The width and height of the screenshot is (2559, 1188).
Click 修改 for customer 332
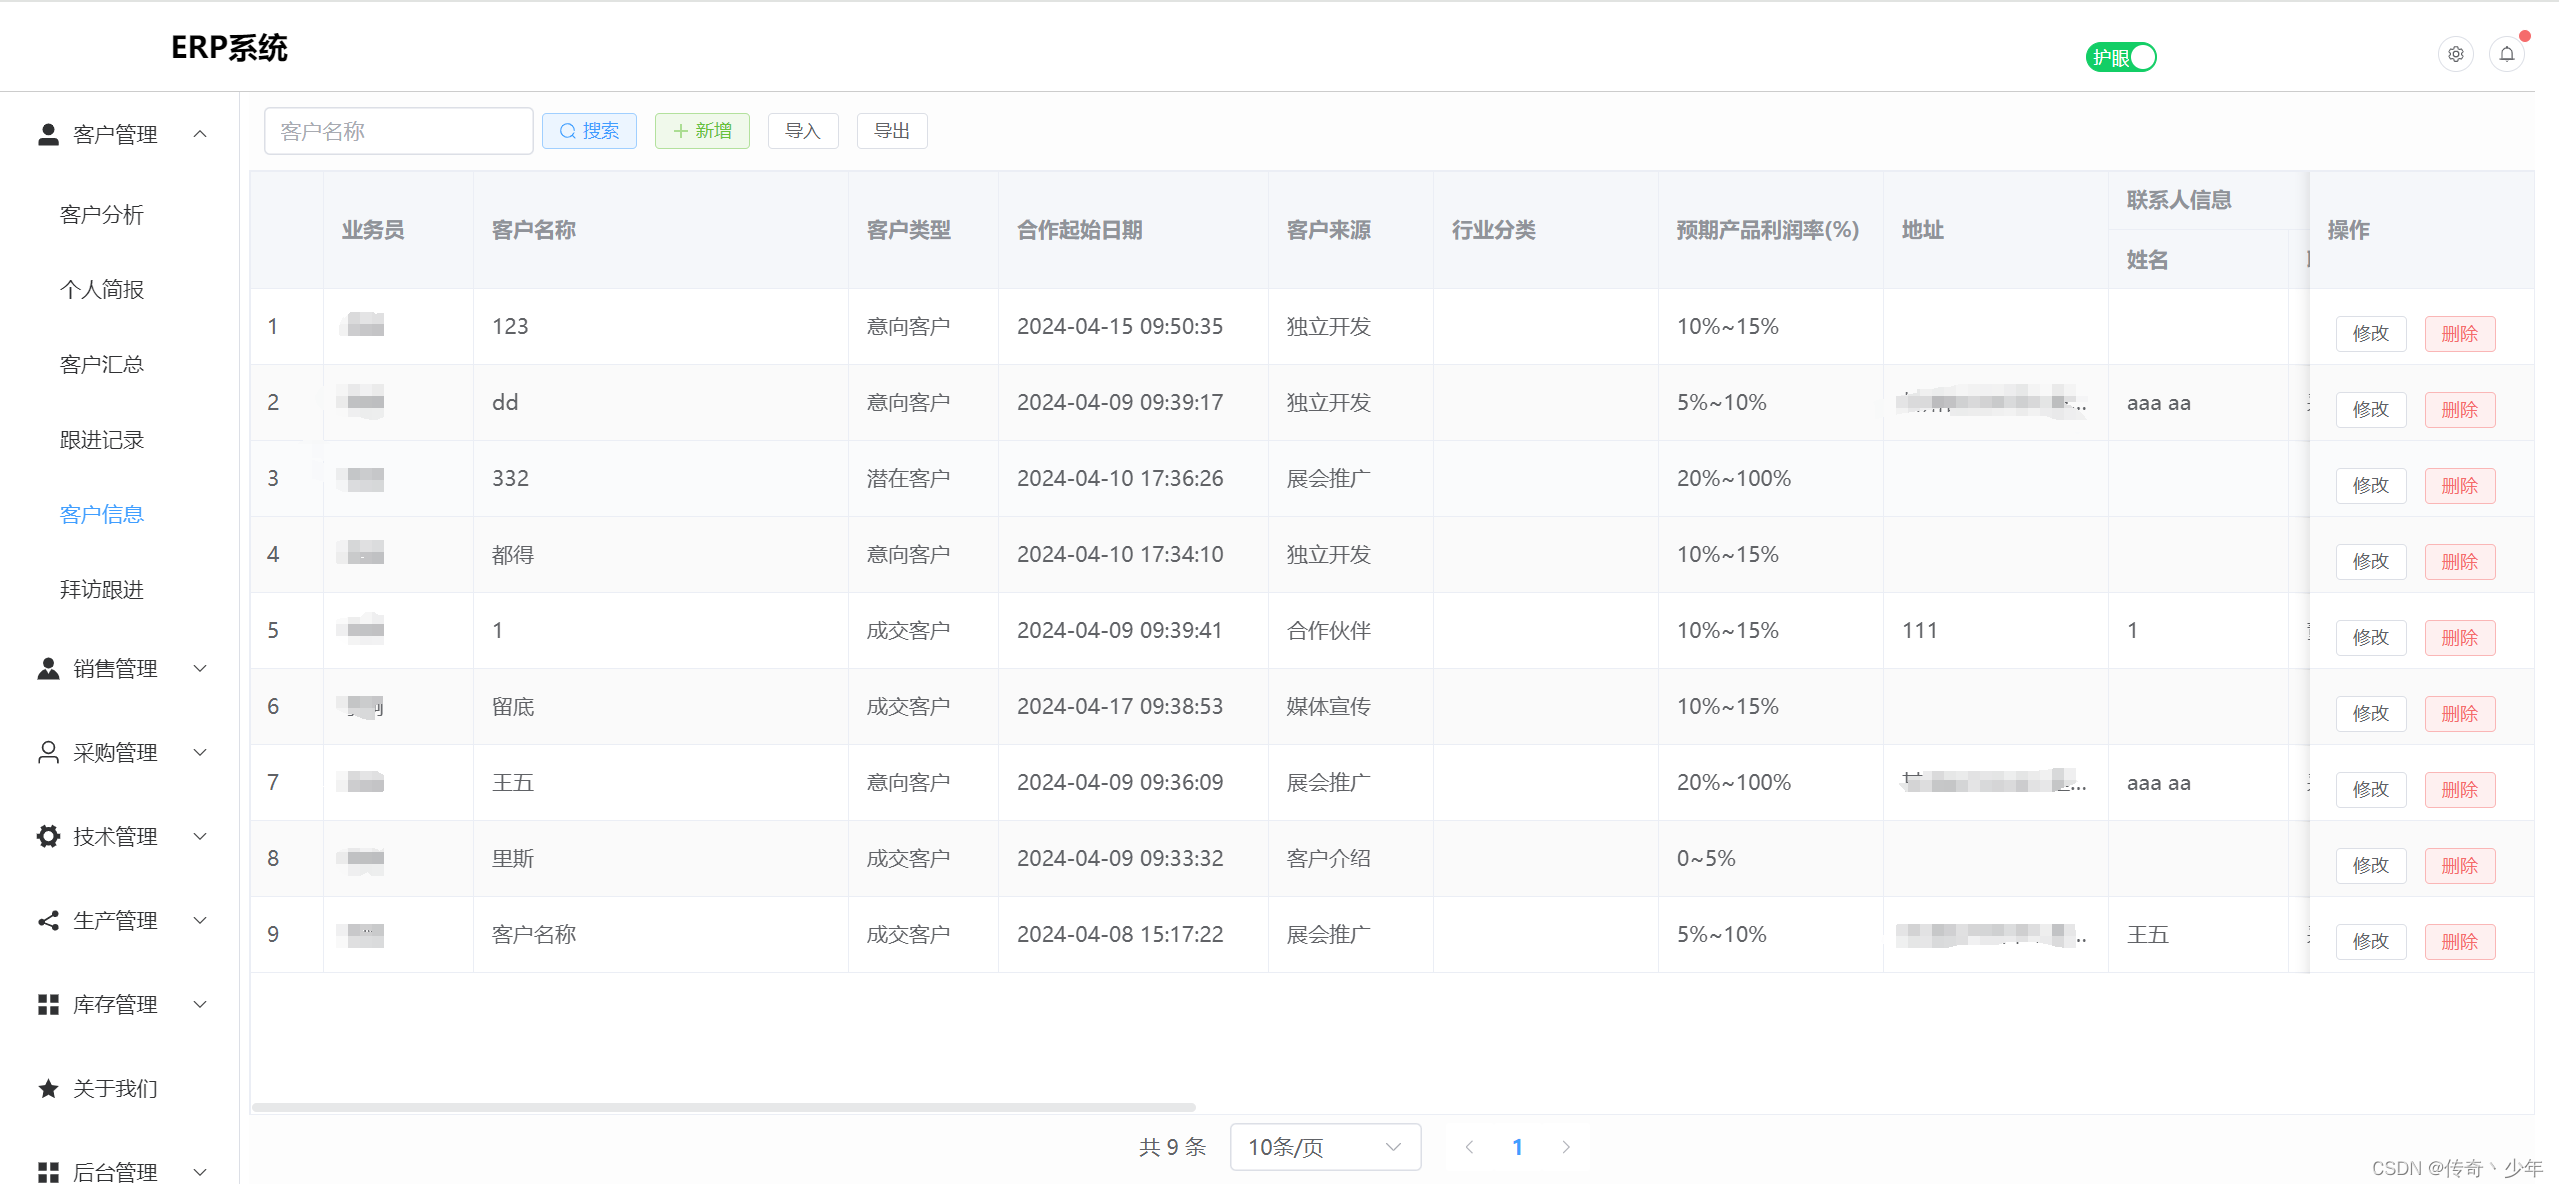click(2371, 486)
